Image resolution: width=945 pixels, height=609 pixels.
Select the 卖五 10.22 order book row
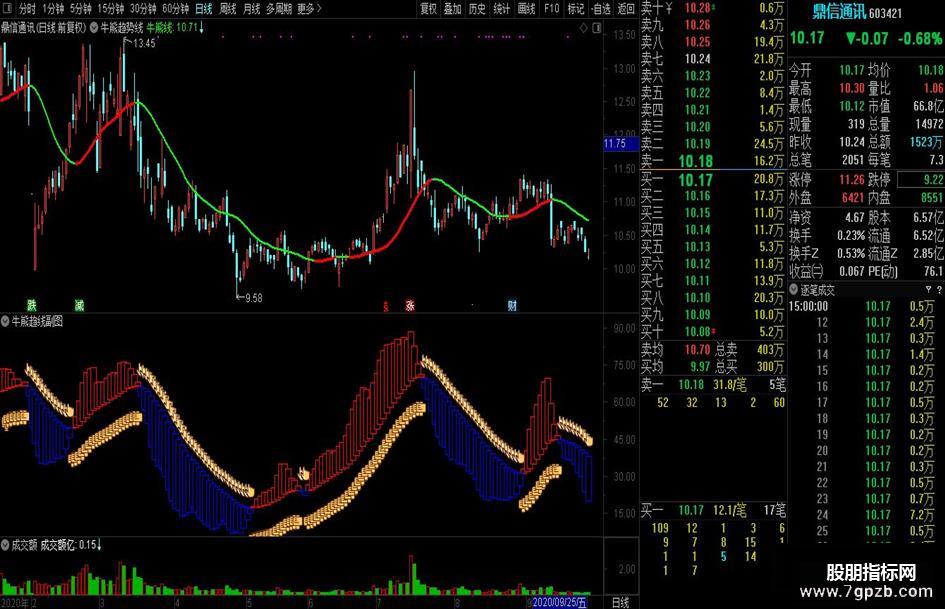tap(713, 93)
